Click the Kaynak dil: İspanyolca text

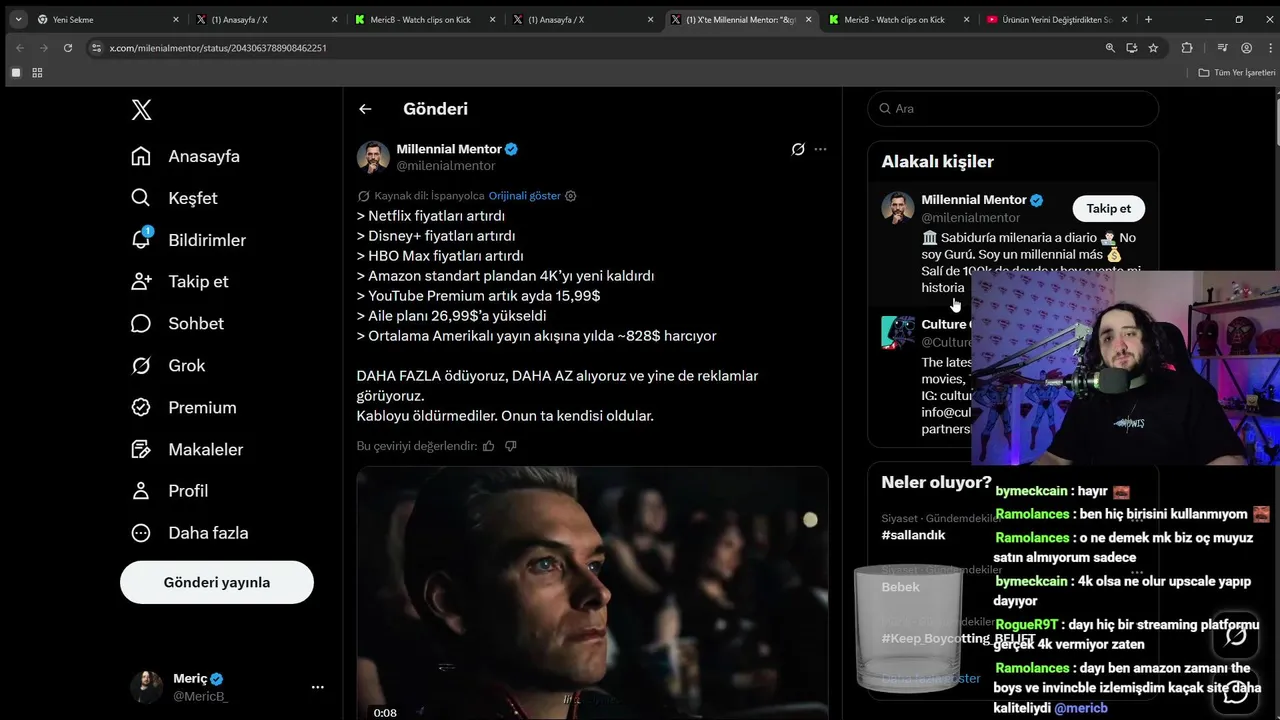click(429, 196)
